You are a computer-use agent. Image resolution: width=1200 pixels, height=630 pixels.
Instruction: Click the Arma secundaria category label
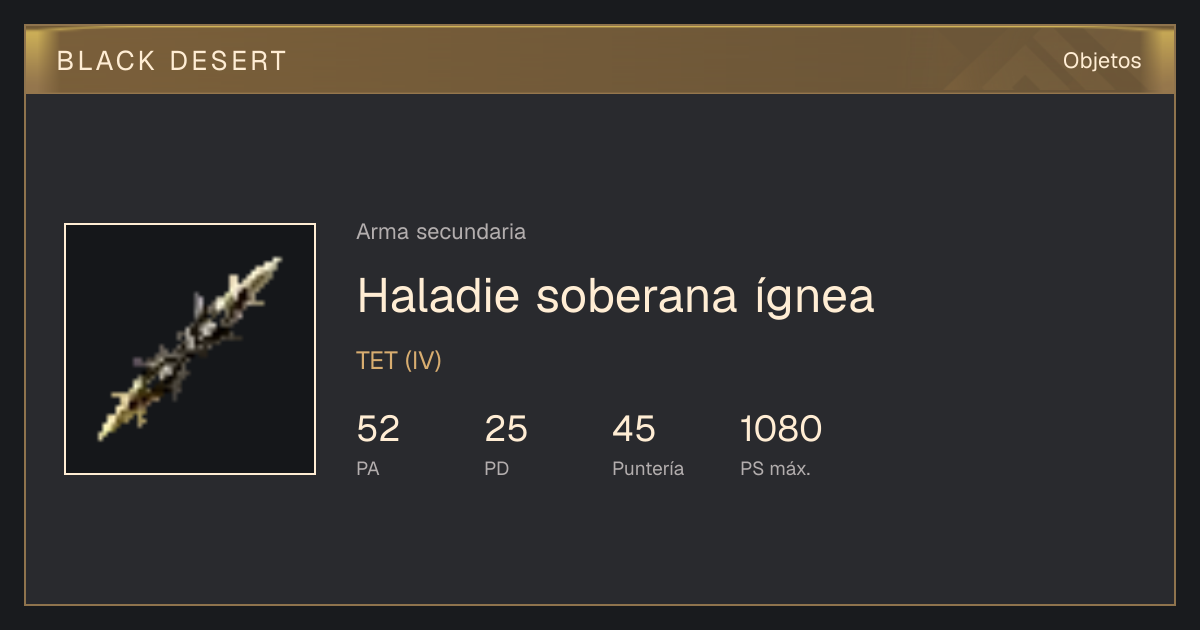click(441, 232)
